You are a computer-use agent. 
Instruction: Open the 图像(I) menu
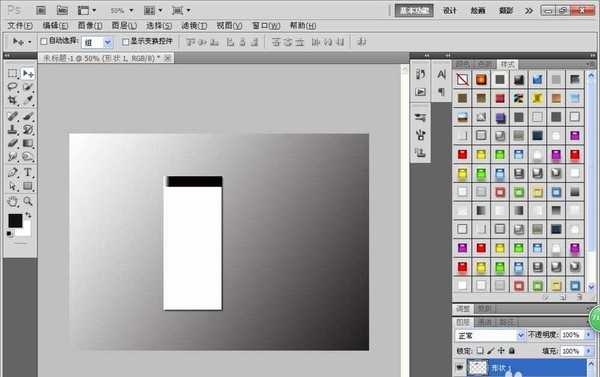pyautogui.click(x=90, y=26)
